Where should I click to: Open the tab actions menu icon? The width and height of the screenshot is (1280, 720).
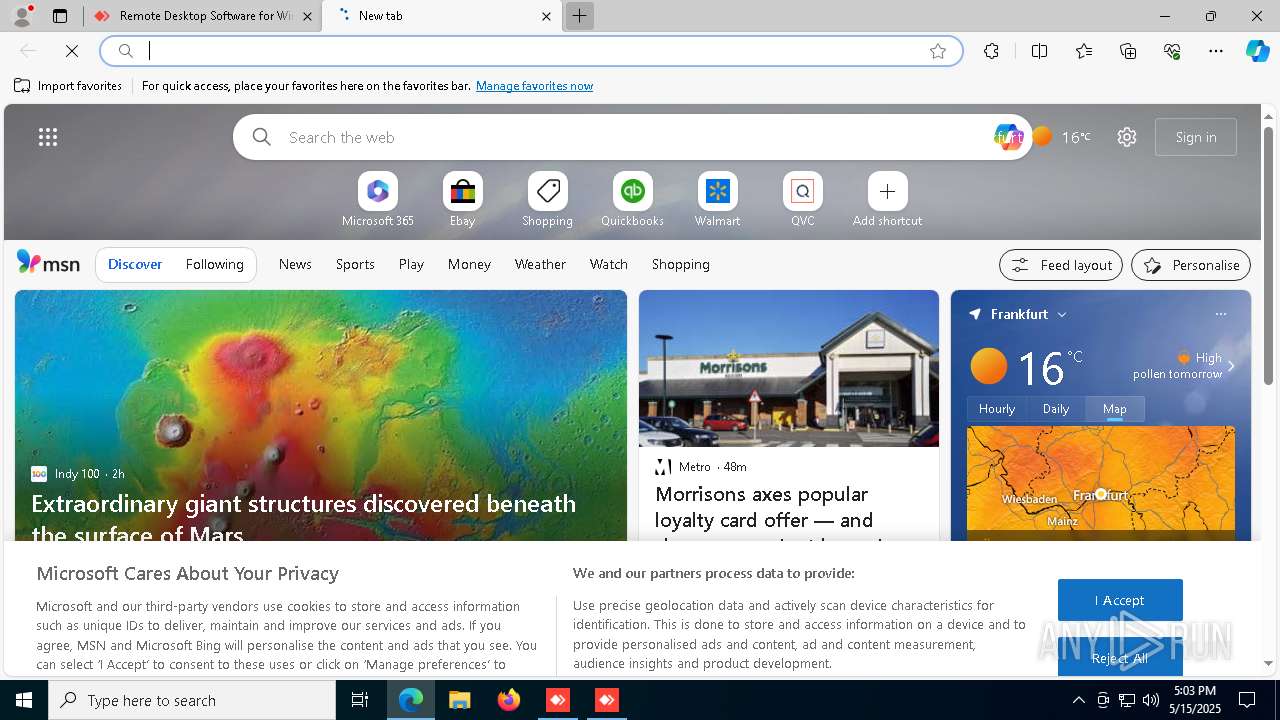click(60, 16)
